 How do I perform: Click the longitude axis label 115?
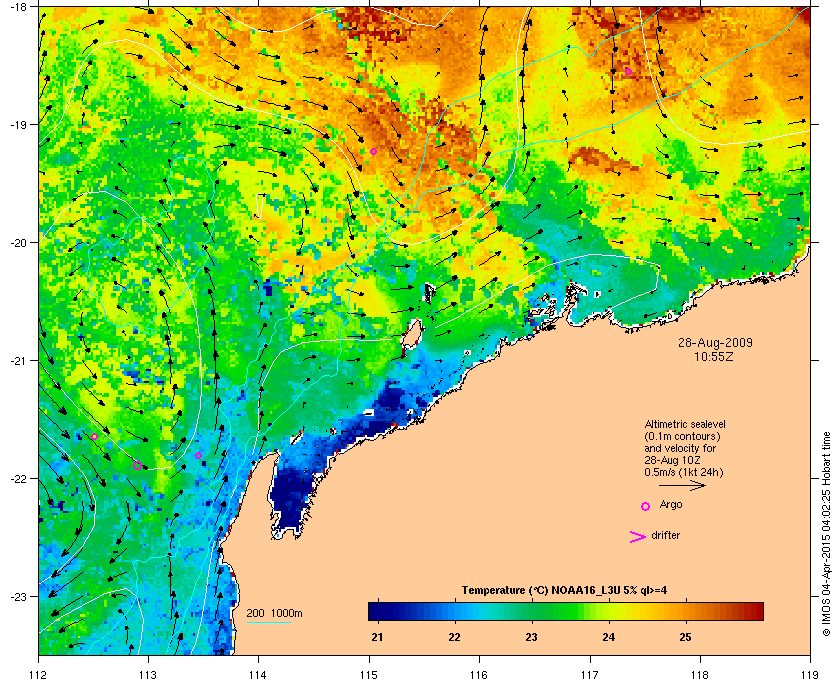[x=369, y=675]
